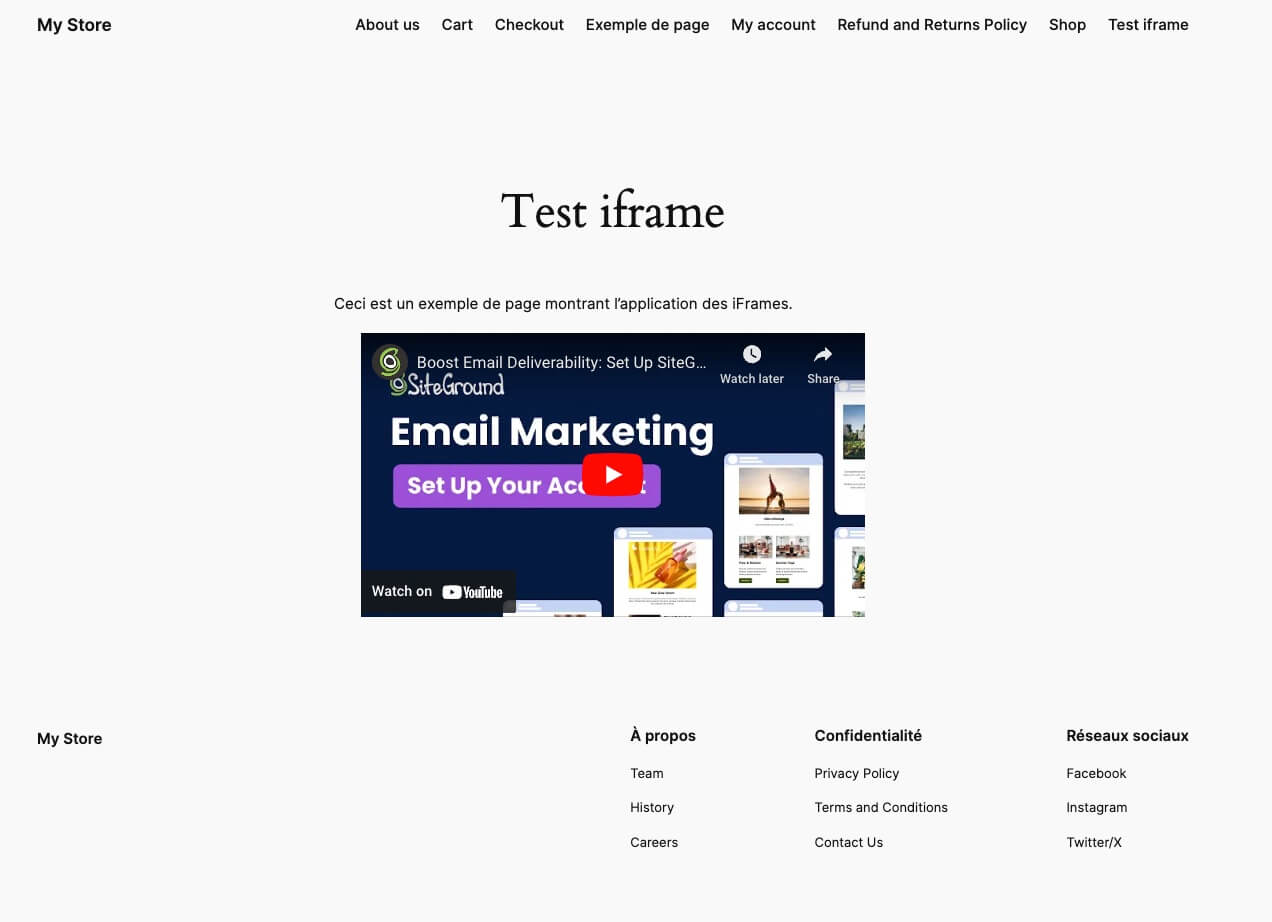Screen dimensions: 1272x922
Task: Select Test iframe in the navigation
Action: tap(1148, 25)
